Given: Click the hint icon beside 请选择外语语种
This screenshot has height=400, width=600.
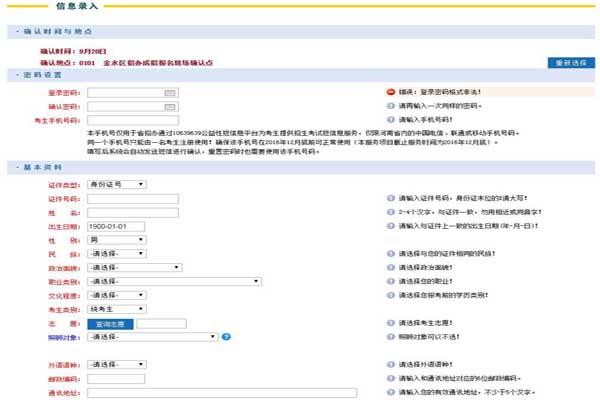Looking at the screenshot, I should pyautogui.click(x=391, y=365).
